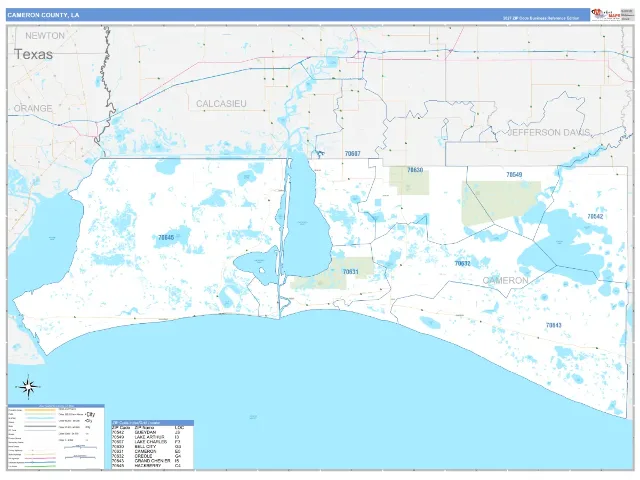Click the map legend title bar
The width and height of the screenshot is (640, 480).
(56, 406)
